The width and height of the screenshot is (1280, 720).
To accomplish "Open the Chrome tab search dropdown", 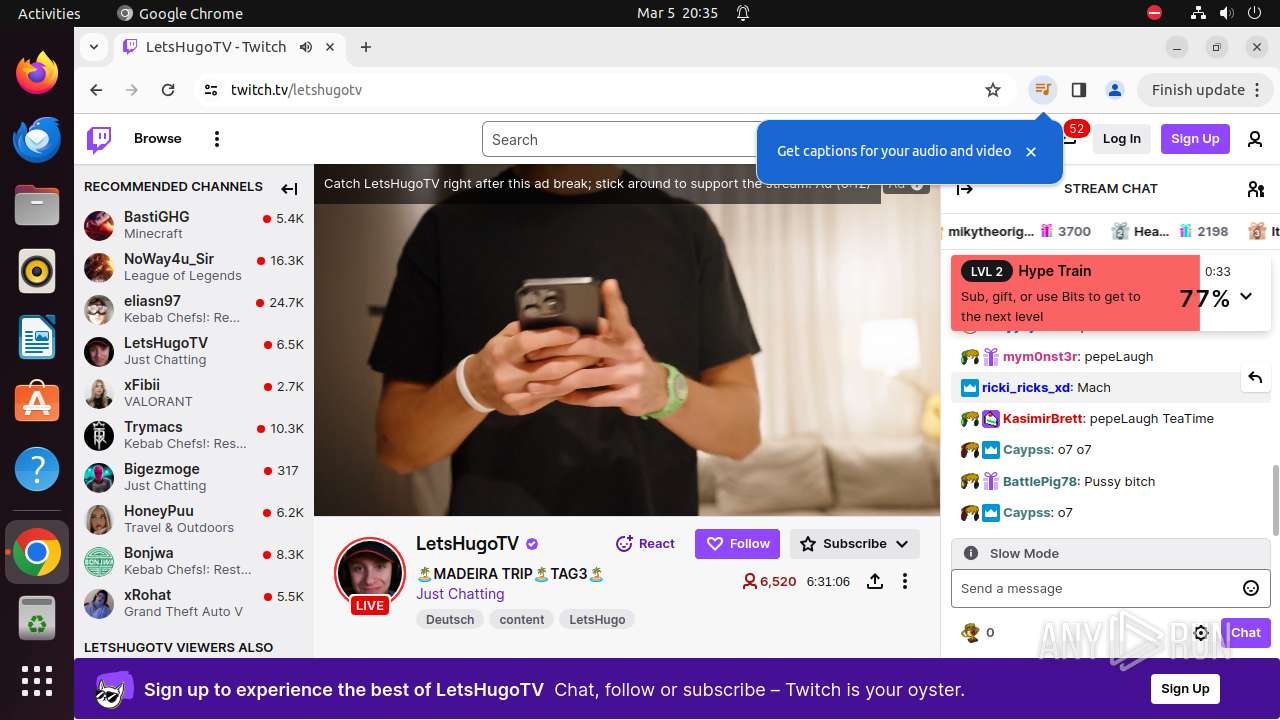I will pos(93,47).
